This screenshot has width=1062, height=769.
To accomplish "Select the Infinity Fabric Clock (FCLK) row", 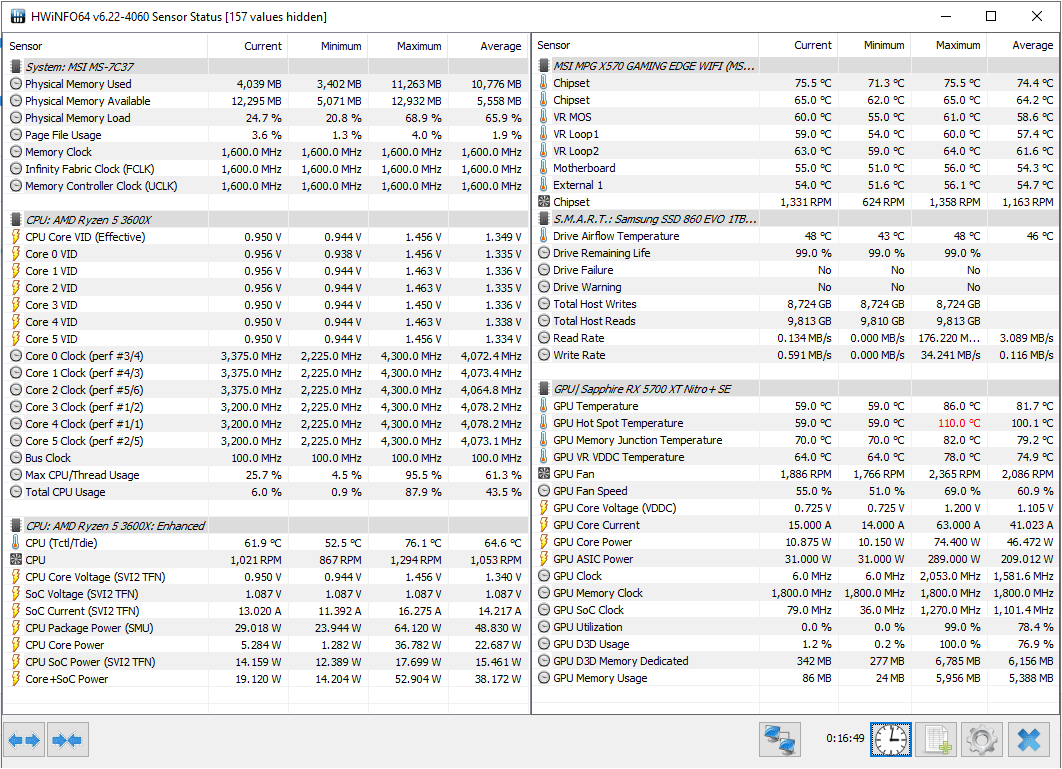I will [x=266, y=169].
